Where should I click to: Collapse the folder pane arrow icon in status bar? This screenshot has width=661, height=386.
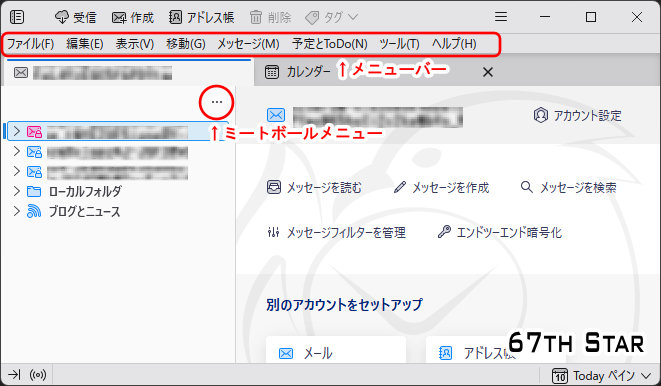(x=14, y=375)
